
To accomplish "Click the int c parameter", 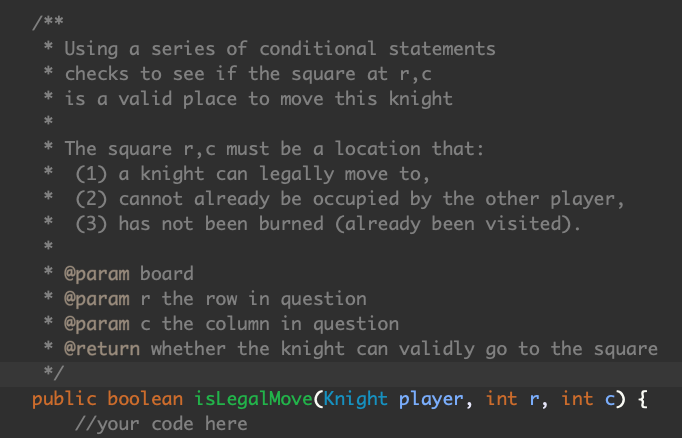I will click(x=588, y=399).
